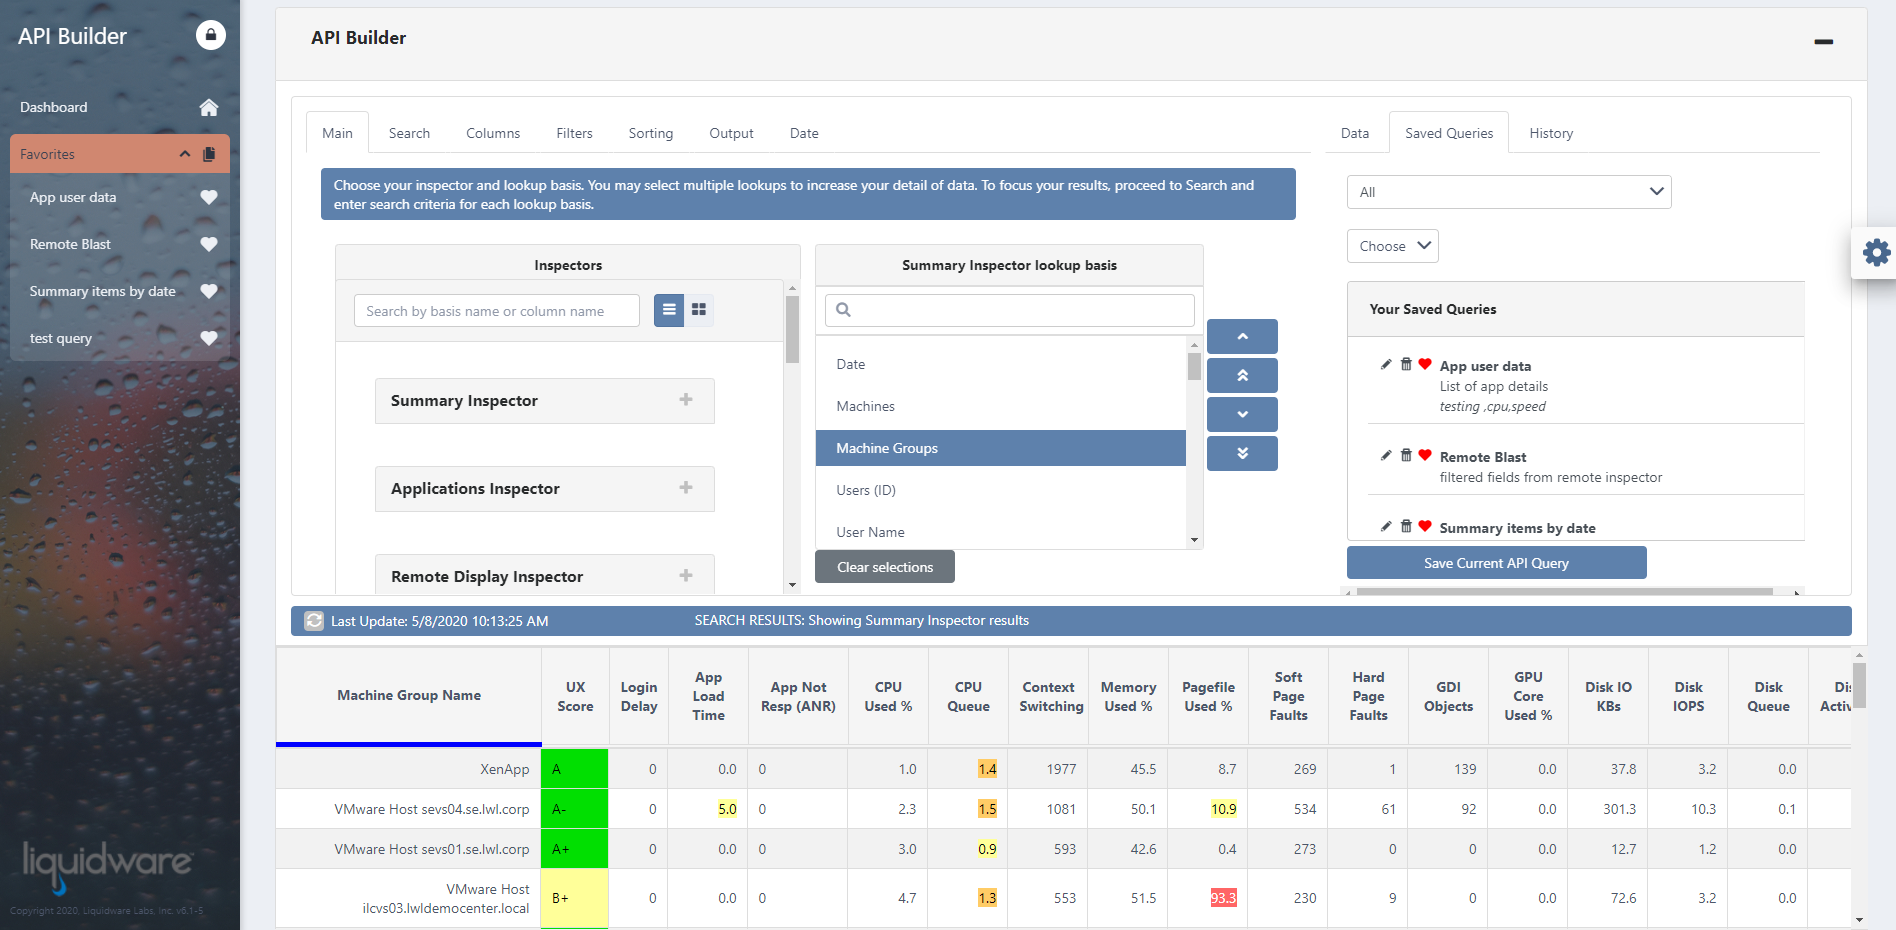Select Users (ID) lookup basis

point(1001,490)
